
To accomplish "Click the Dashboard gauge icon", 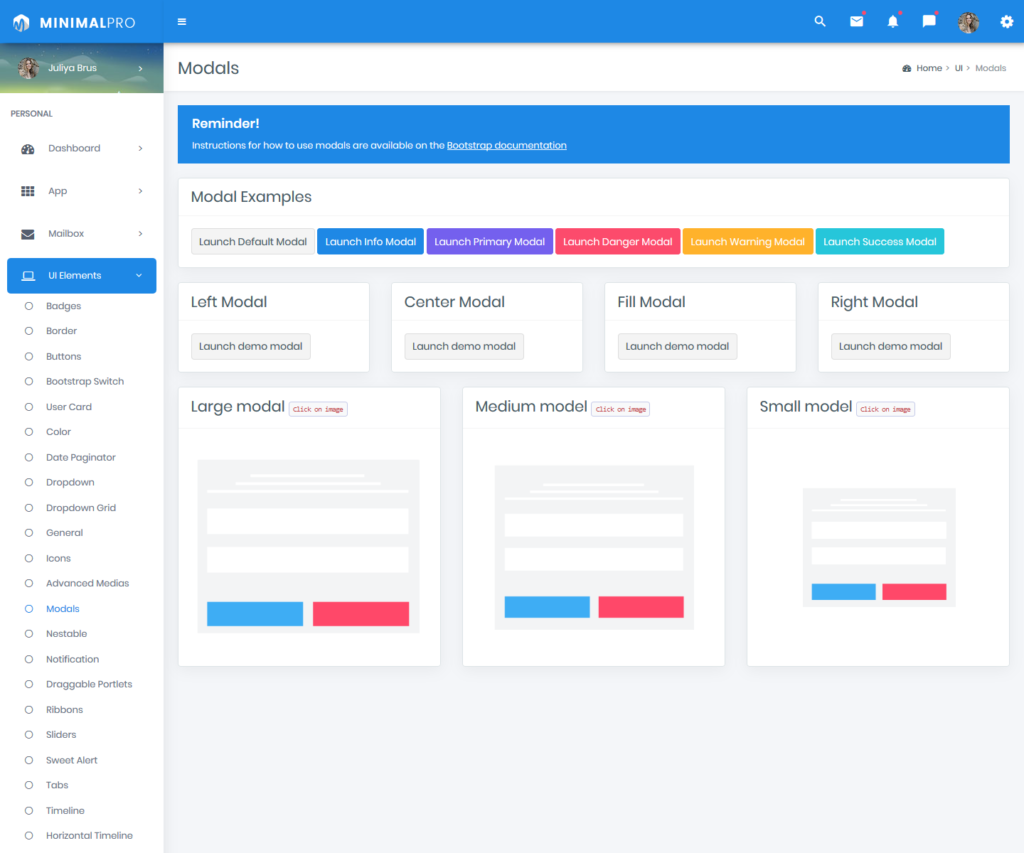I will pyautogui.click(x=27, y=149).
